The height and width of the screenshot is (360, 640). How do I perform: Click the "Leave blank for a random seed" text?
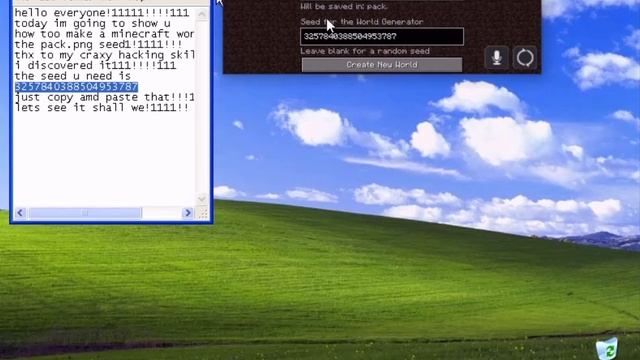click(x=365, y=51)
